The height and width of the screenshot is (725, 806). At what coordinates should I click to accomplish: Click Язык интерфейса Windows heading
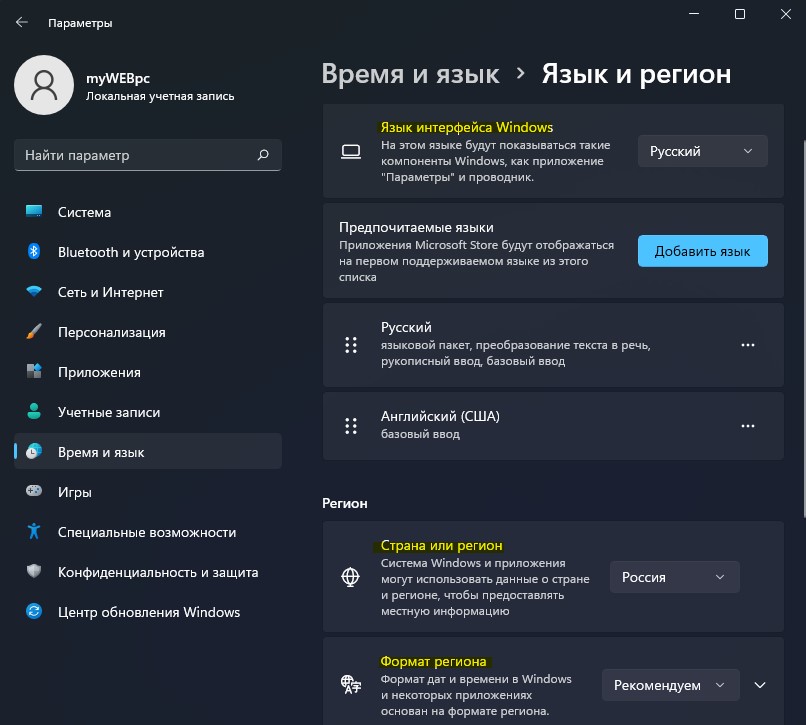[466, 127]
